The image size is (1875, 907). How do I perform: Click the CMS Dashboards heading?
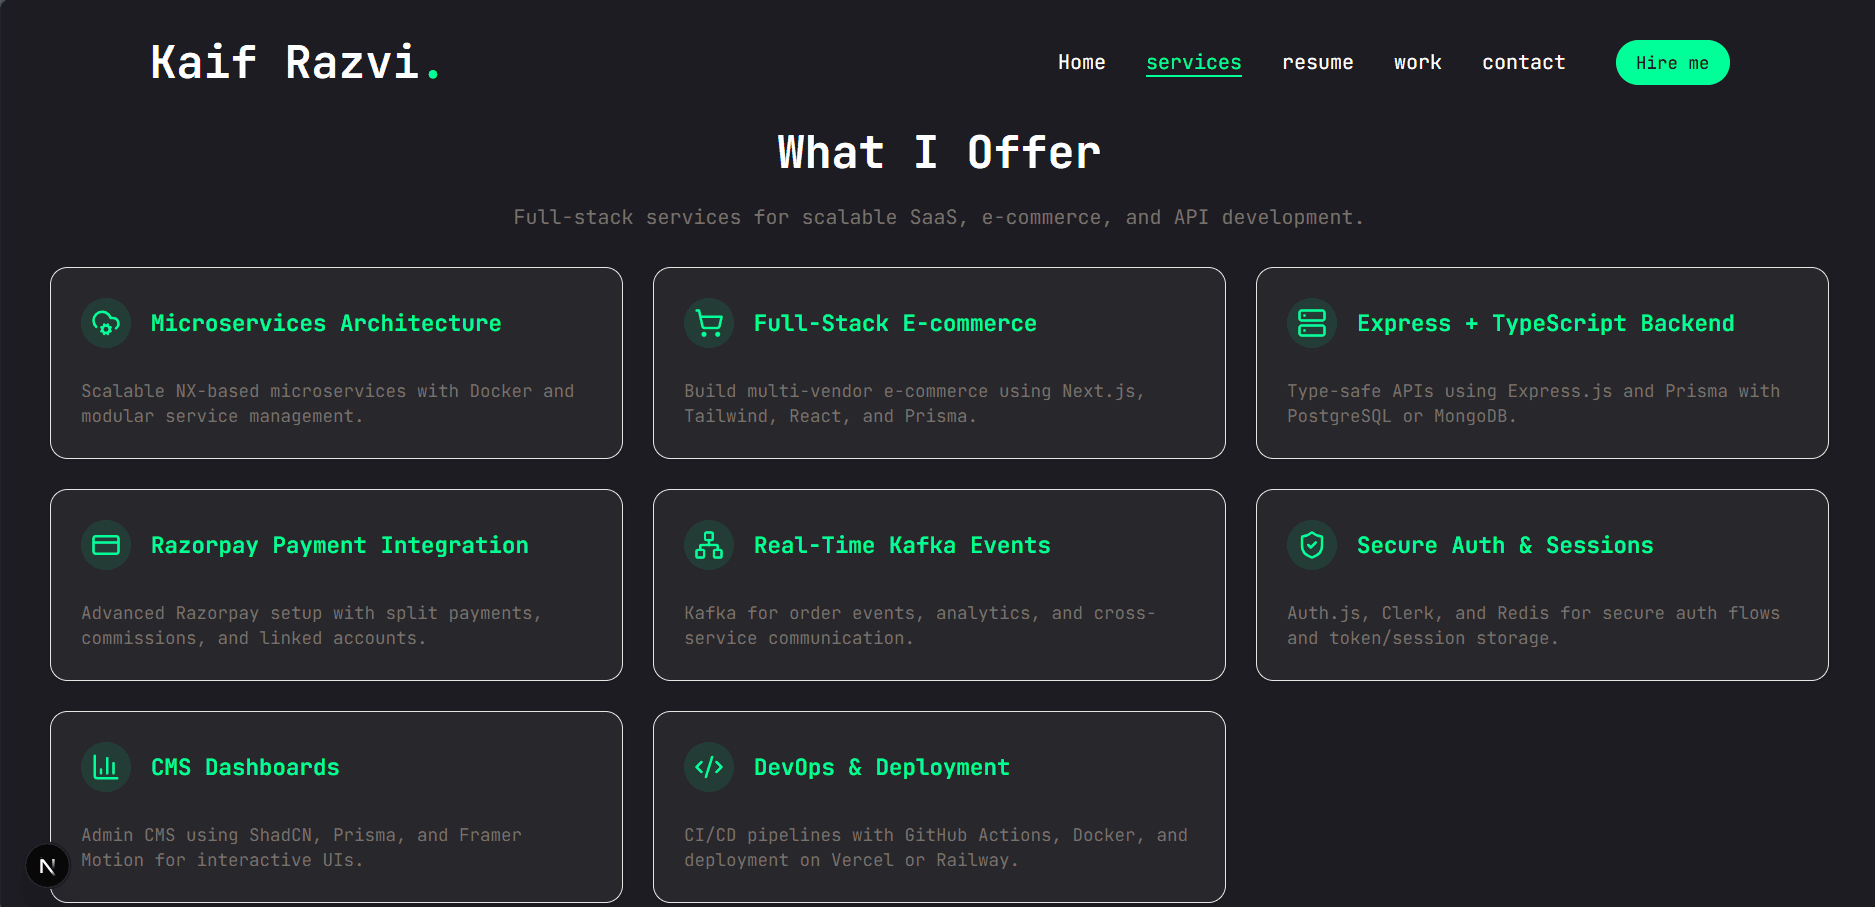tap(245, 767)
